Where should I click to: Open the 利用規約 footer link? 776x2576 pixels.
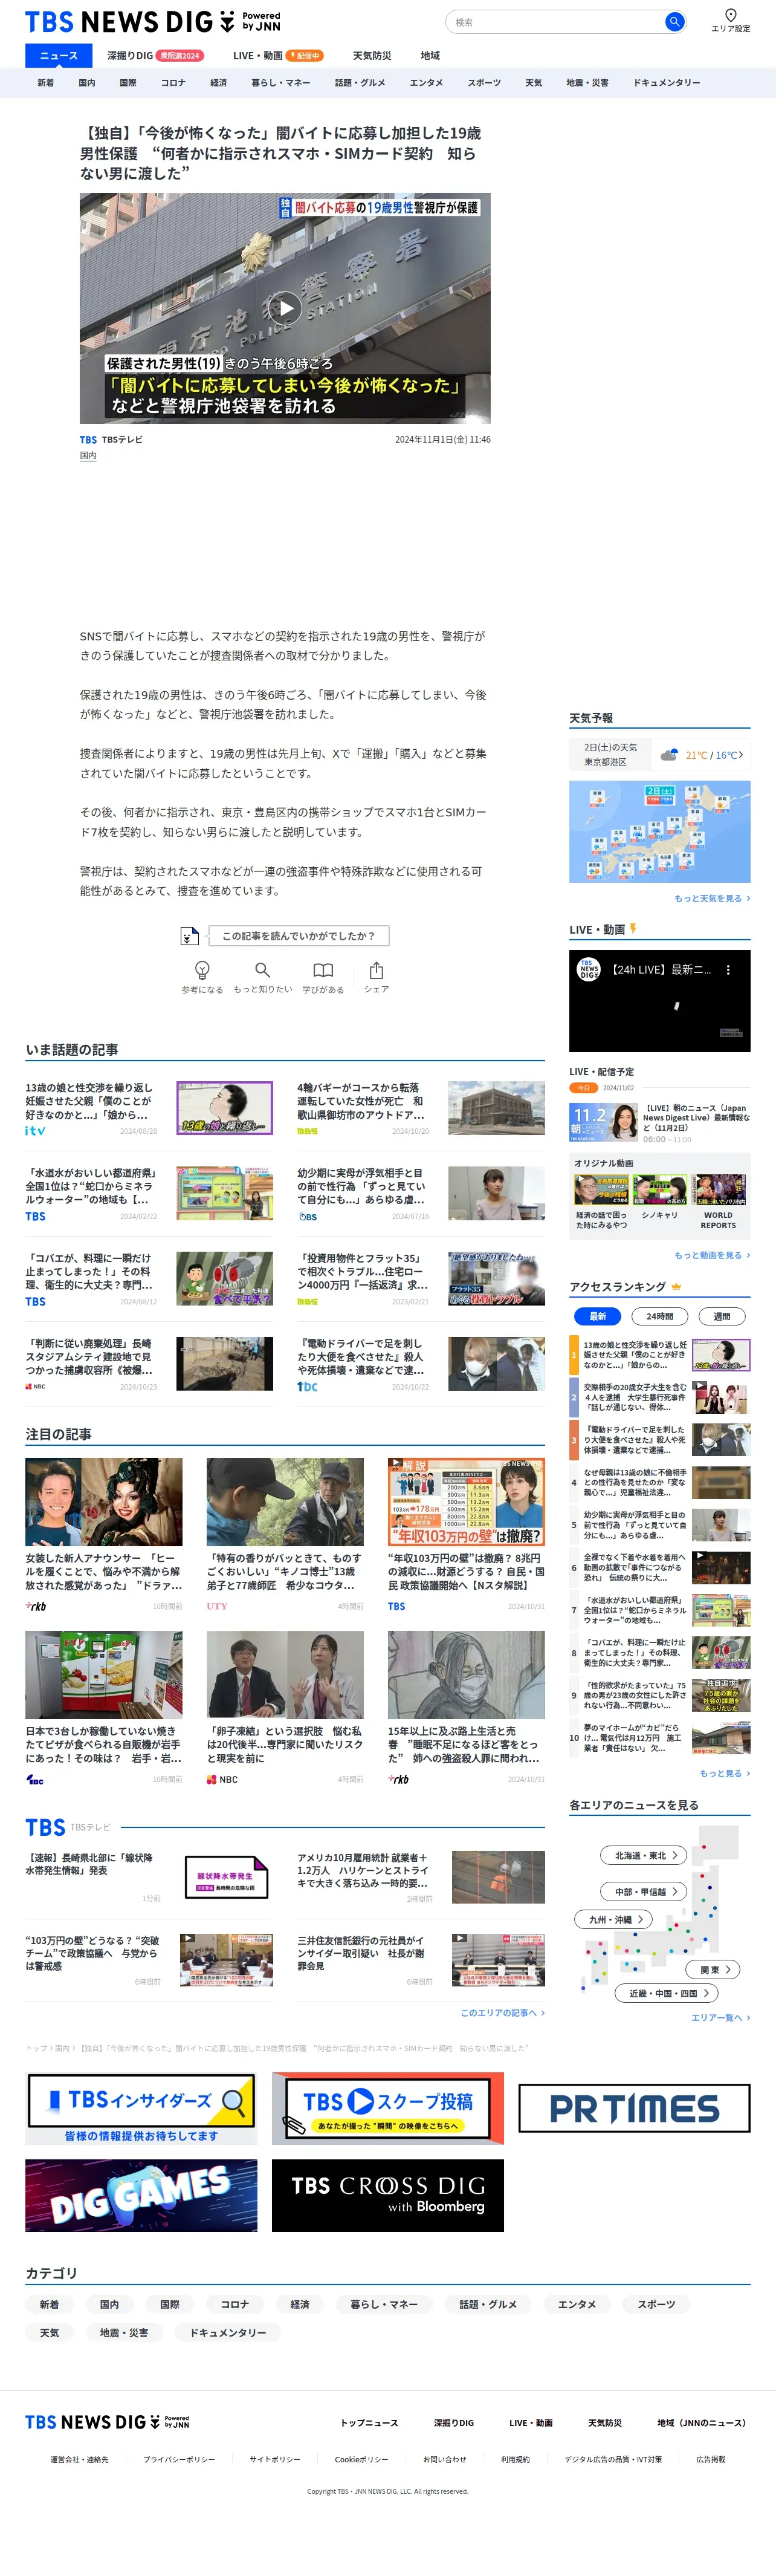pyautogui.click(x=516, y=2459)
